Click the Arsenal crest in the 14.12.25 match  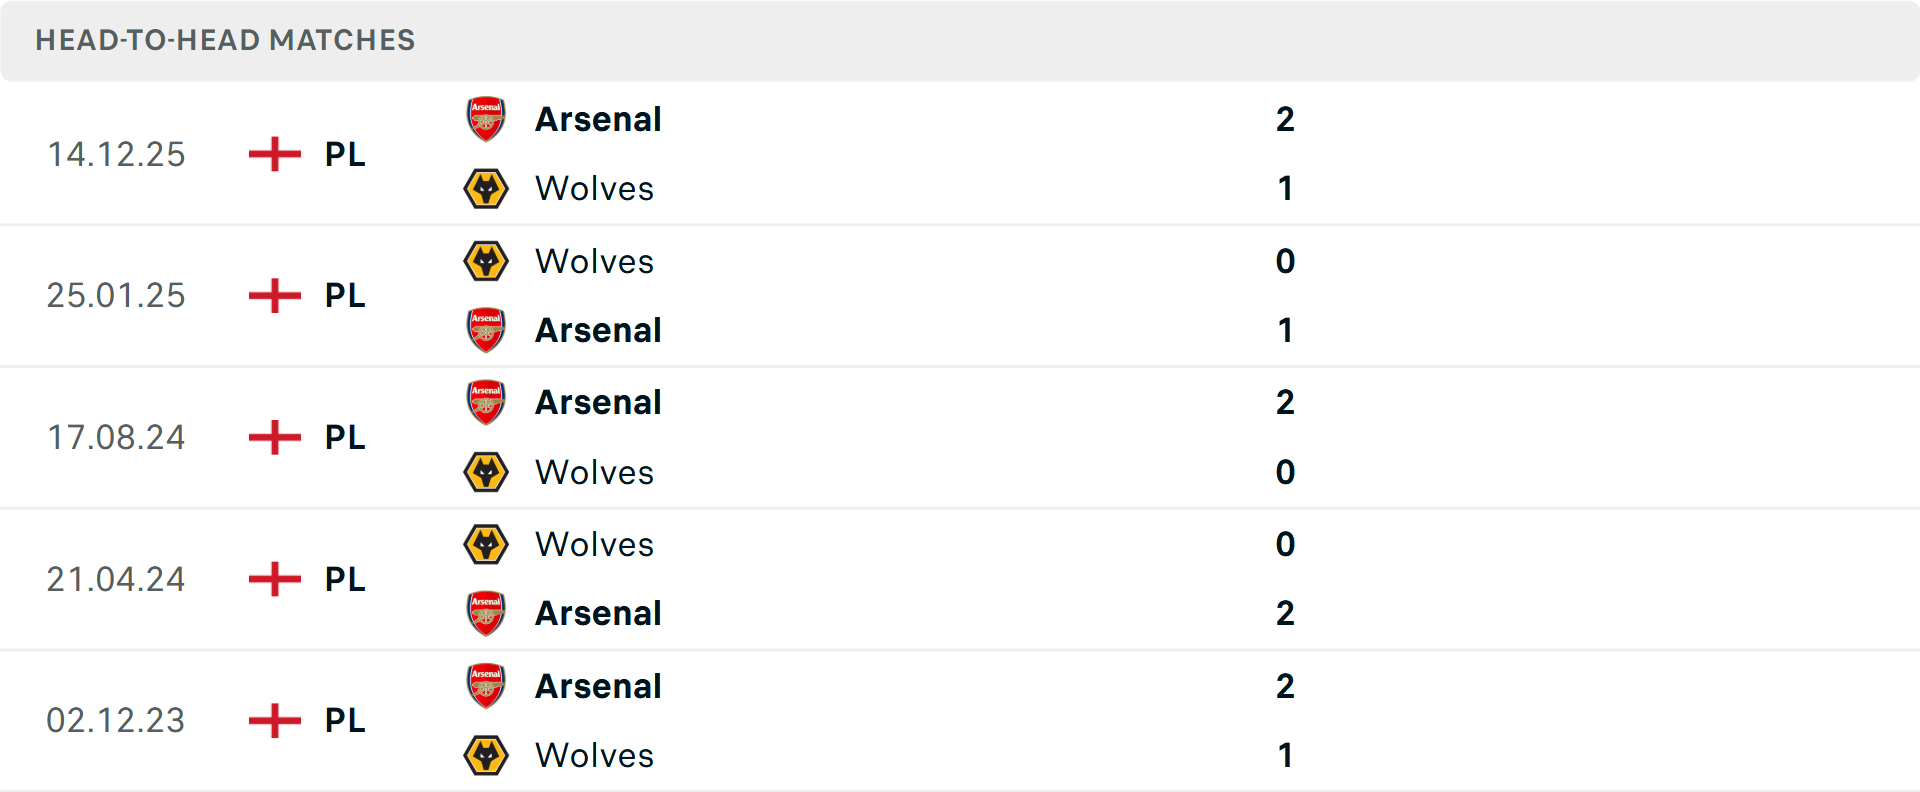(487, 119)
